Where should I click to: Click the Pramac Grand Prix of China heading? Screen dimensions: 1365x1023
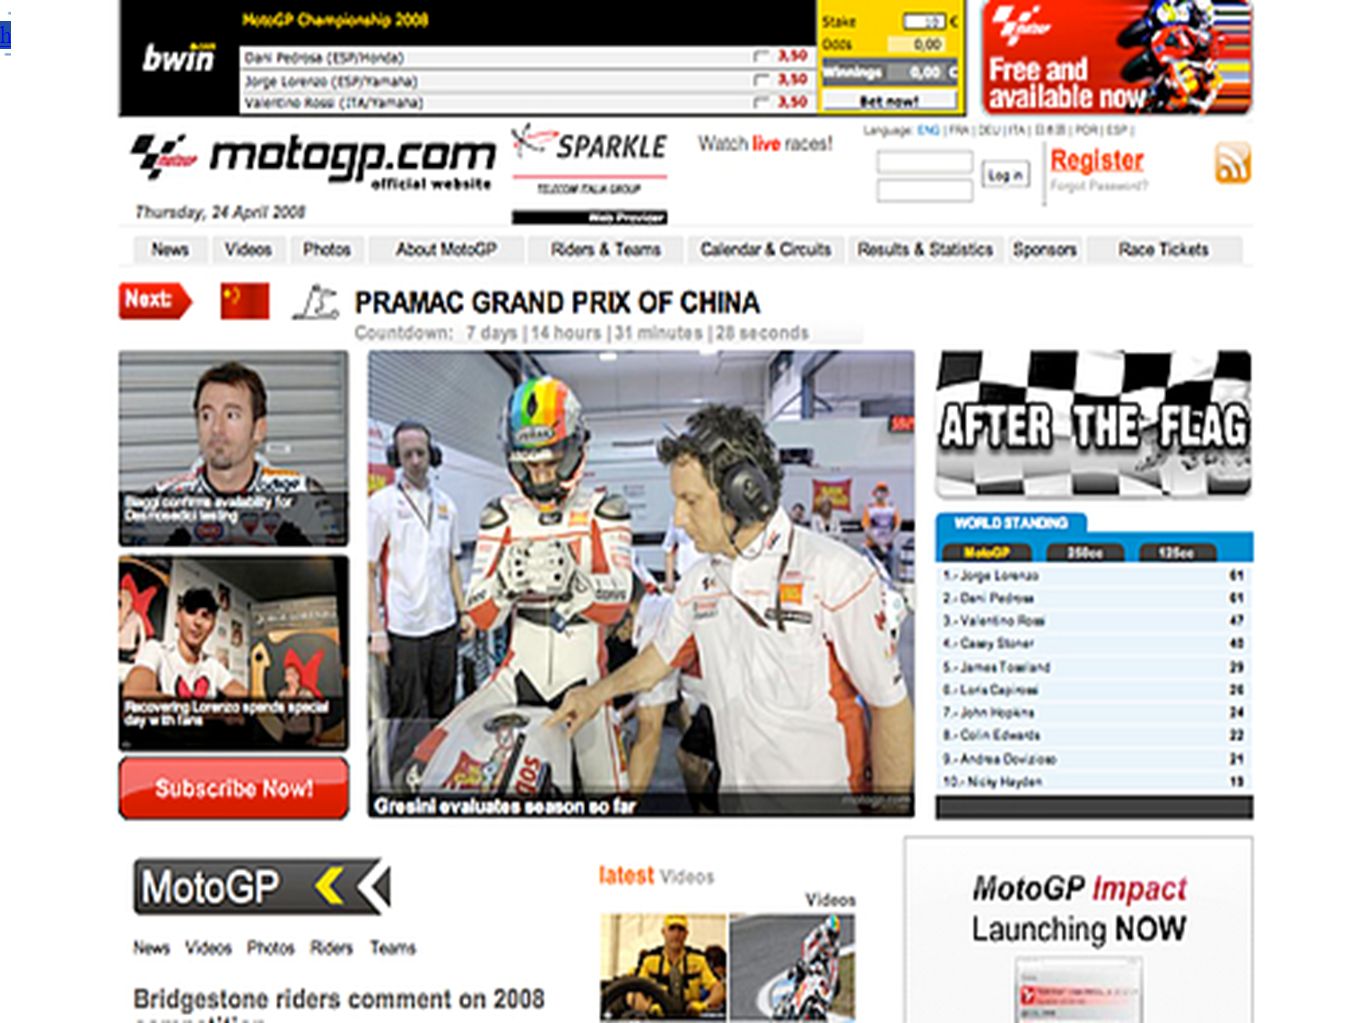(557, 302)
